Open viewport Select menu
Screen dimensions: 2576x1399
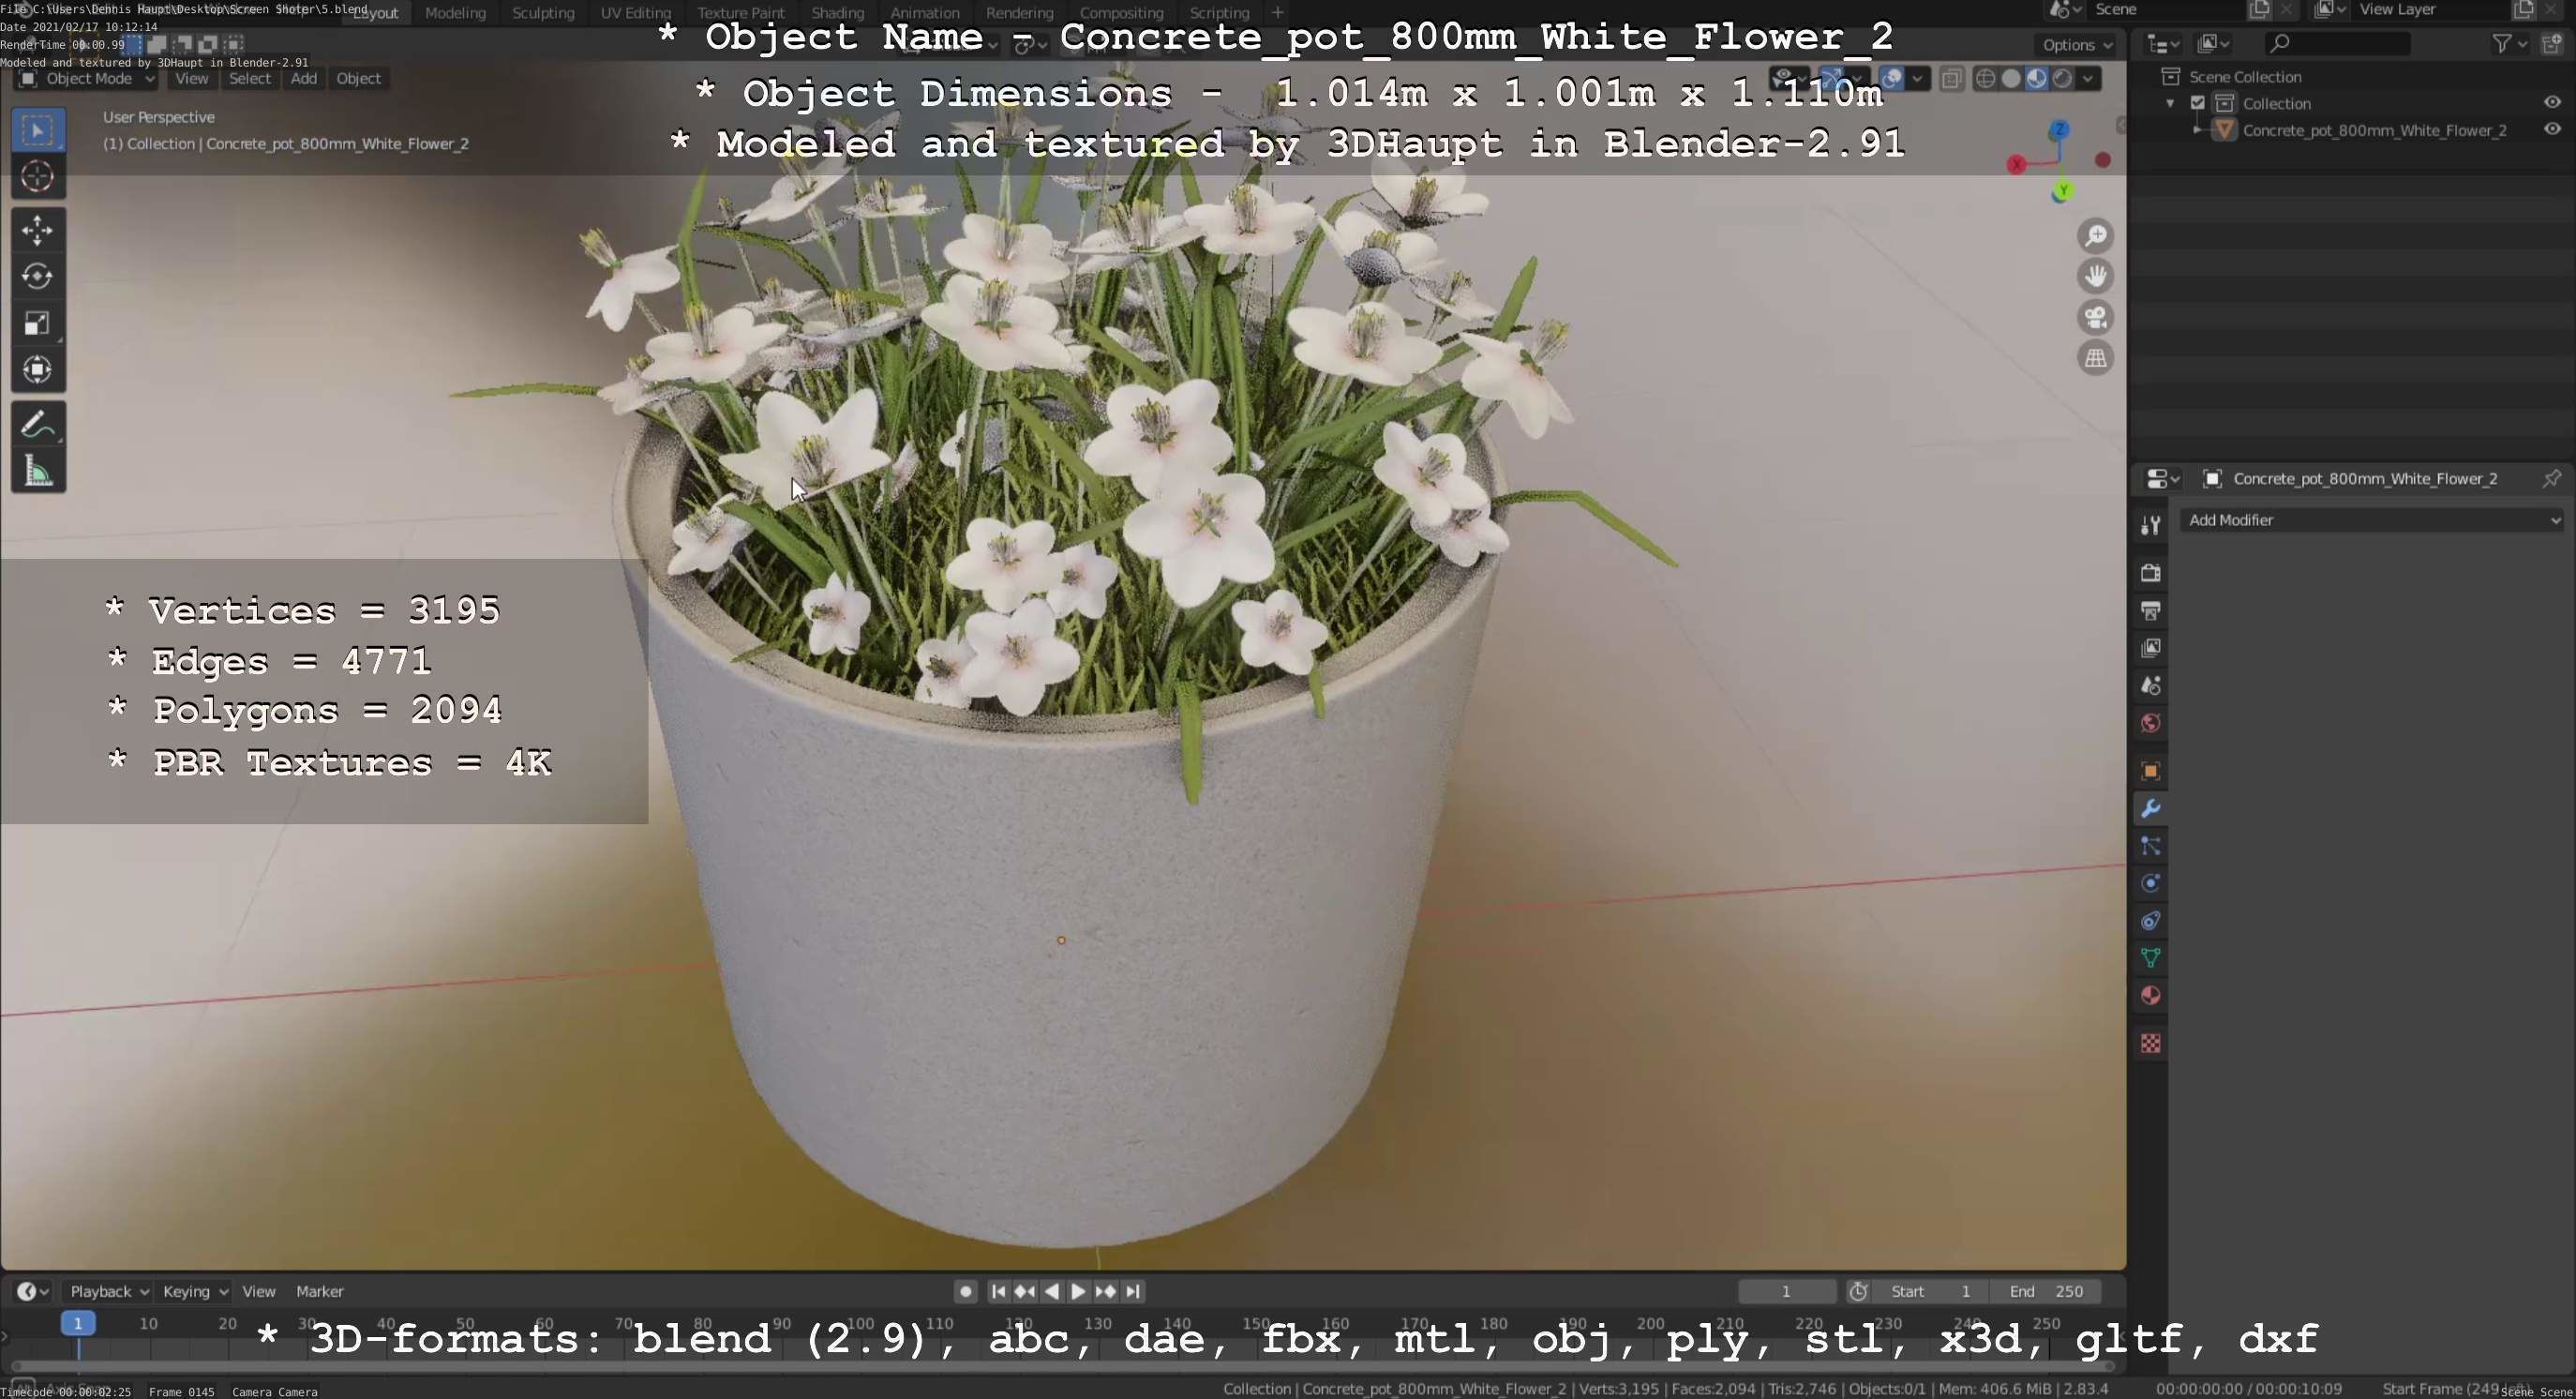pyautogui.click(x=249, y=79)
